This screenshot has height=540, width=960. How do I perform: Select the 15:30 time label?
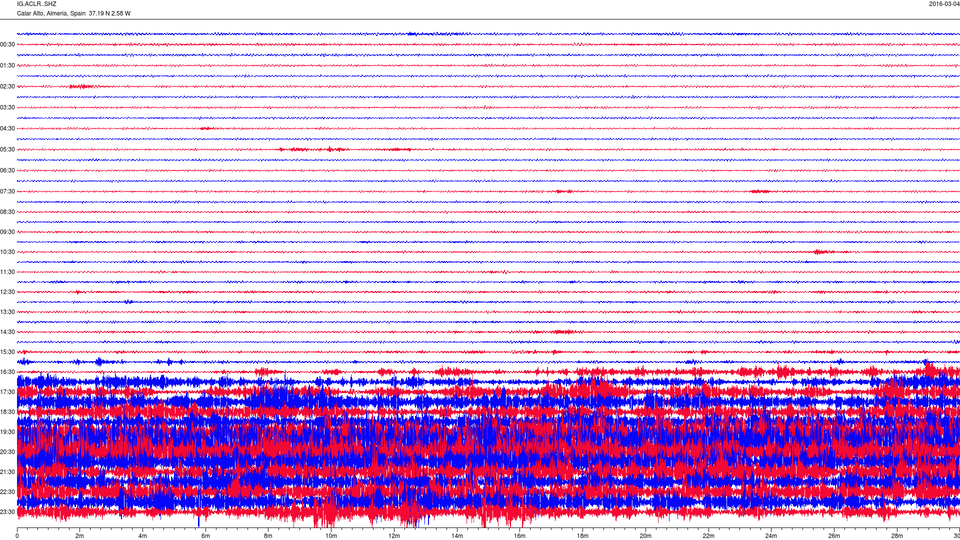7,352
